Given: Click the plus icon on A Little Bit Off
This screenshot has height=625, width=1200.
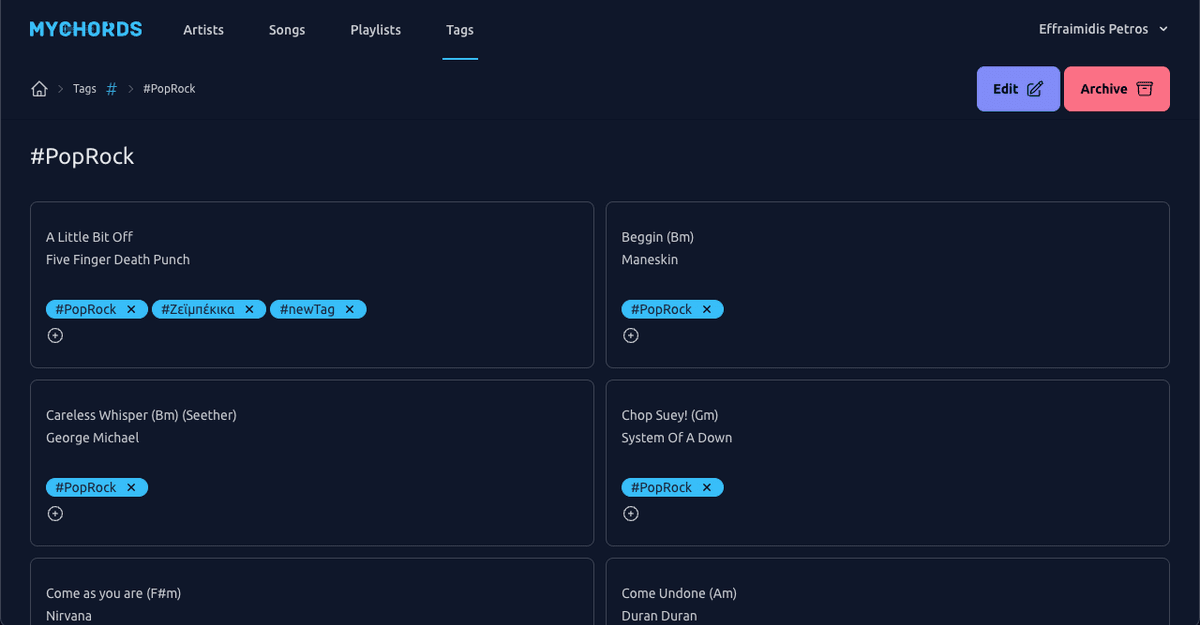Looking at the screenshot, I should (55, 335).
